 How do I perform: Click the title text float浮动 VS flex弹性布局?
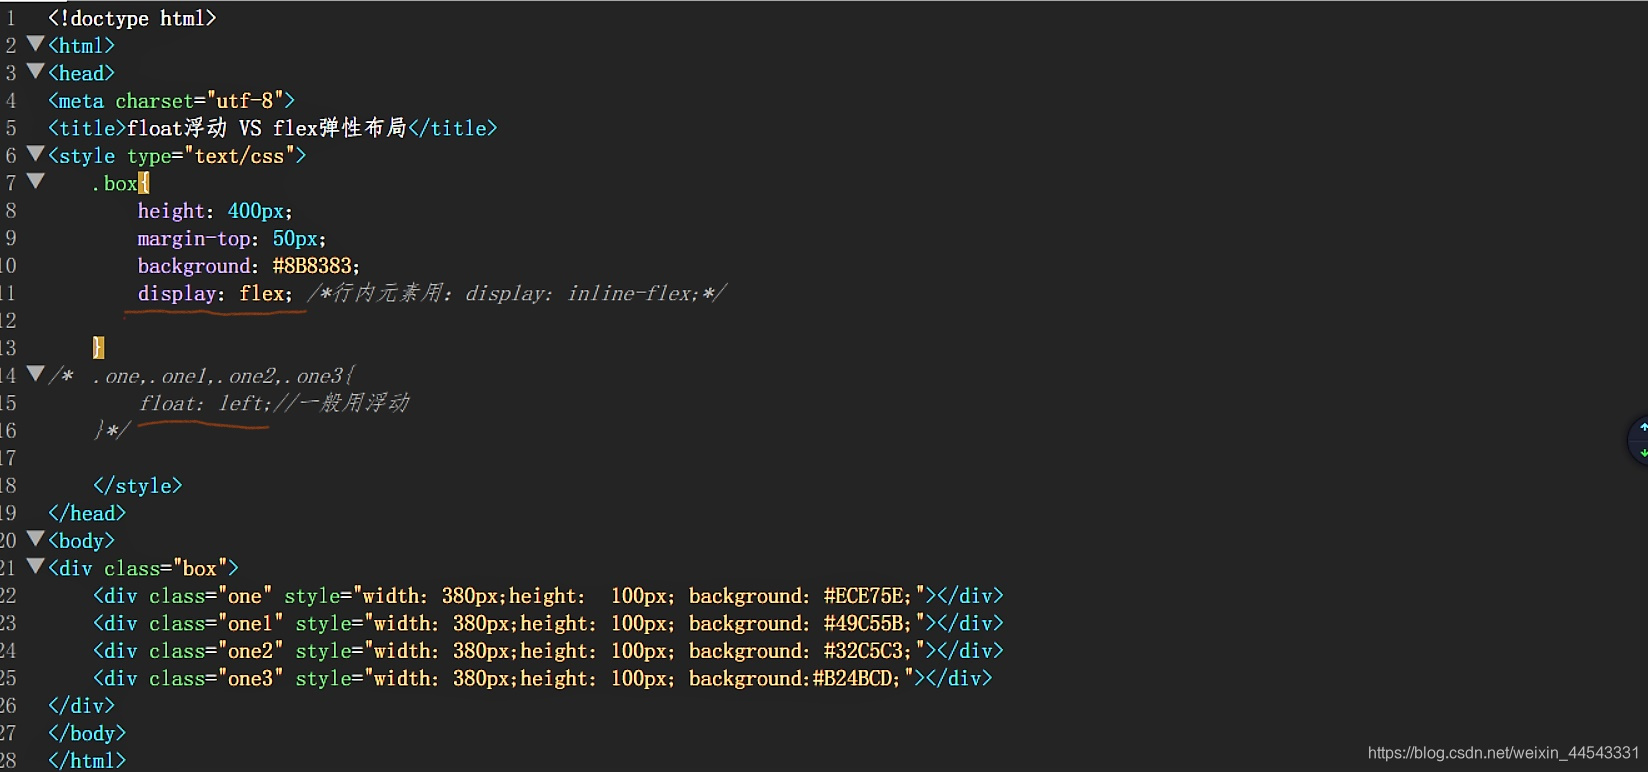267,128
